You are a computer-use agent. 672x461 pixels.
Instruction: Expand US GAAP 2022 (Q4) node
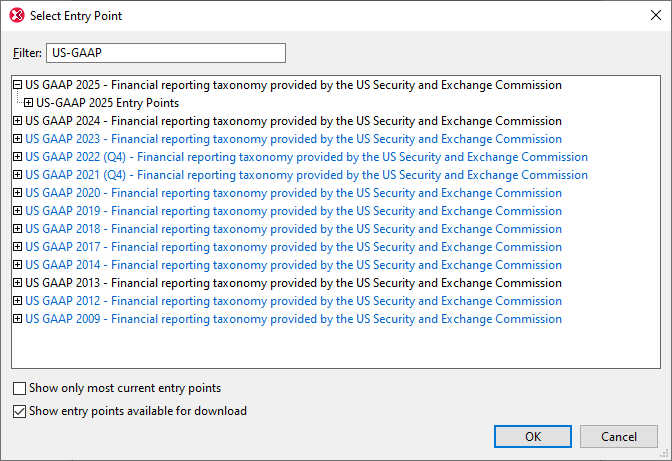point(18,157)
